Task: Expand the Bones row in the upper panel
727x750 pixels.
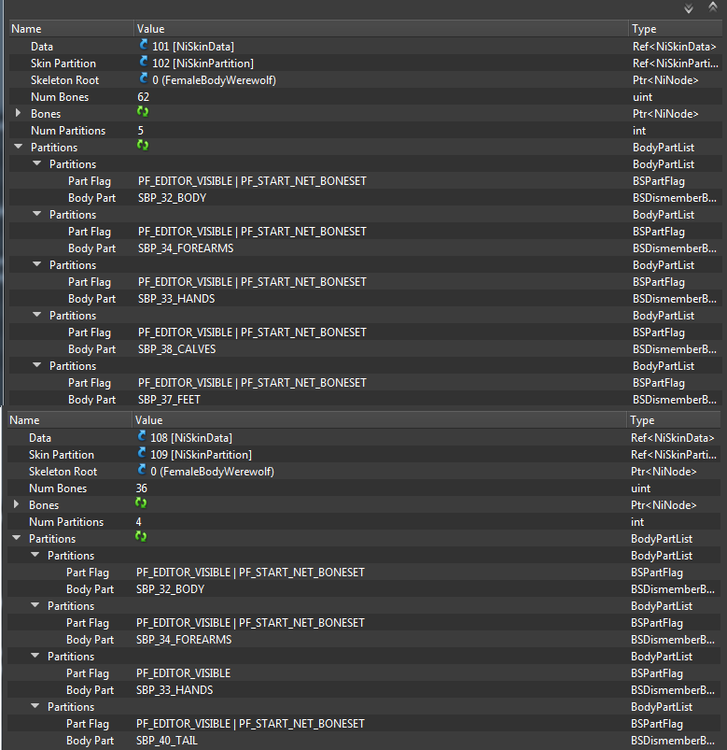Action: pyautogui.click(x=18, y=113)
